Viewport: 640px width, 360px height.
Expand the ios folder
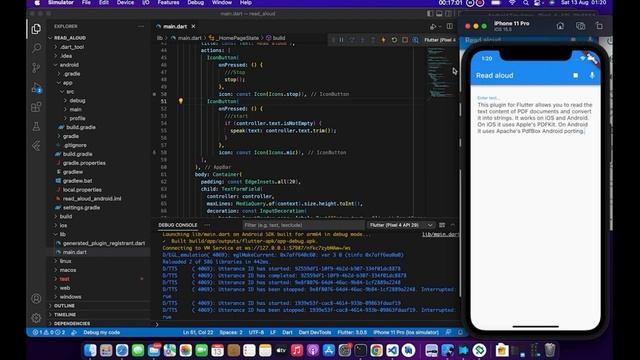[63, 225]
